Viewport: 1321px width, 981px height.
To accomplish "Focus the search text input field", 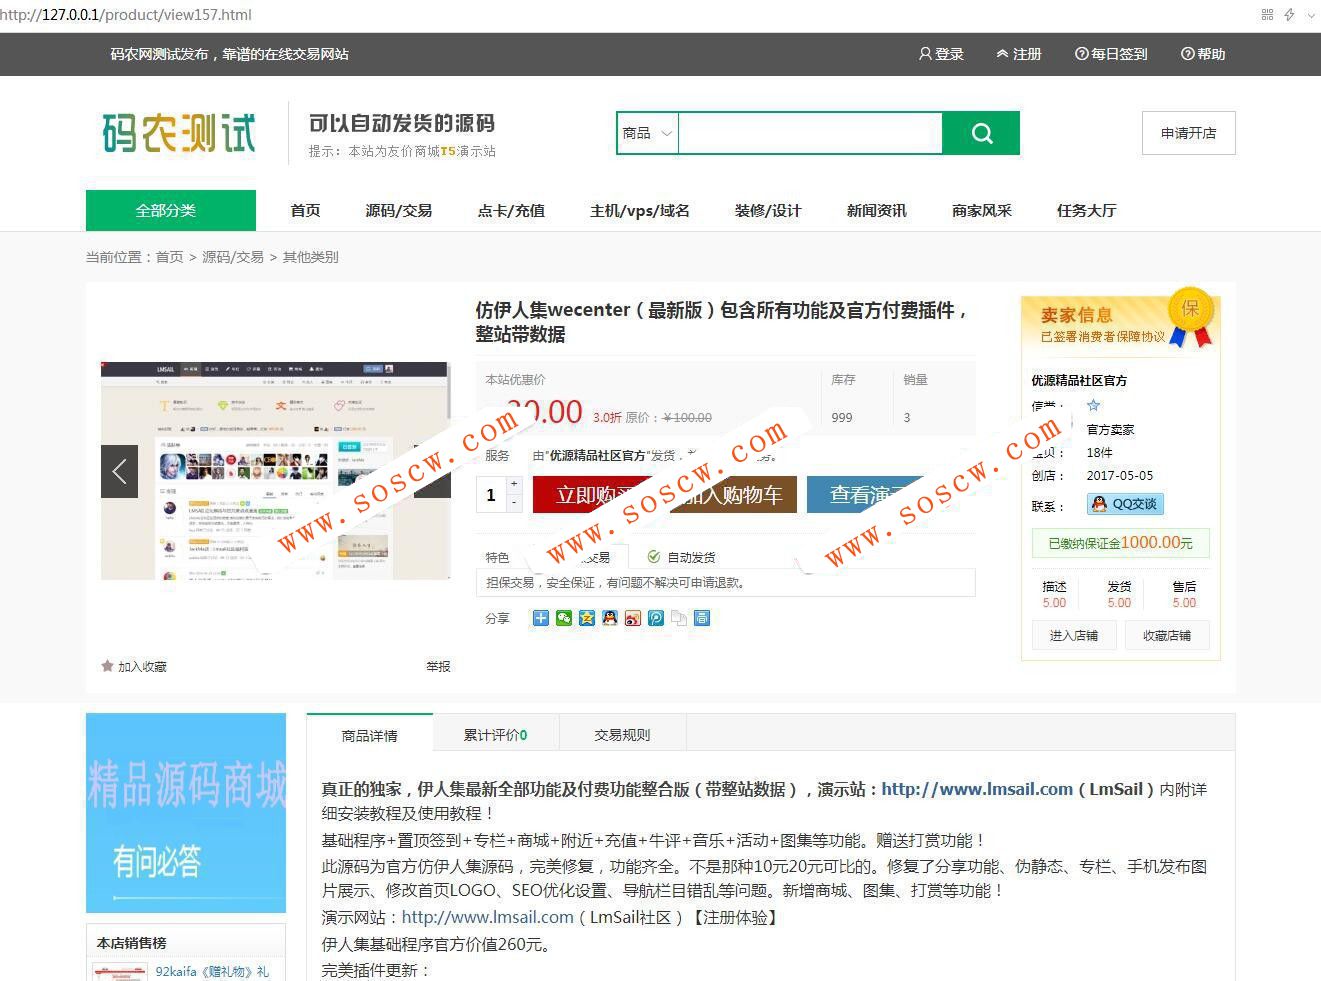I will pyautogui.click(x=810, y=133).
